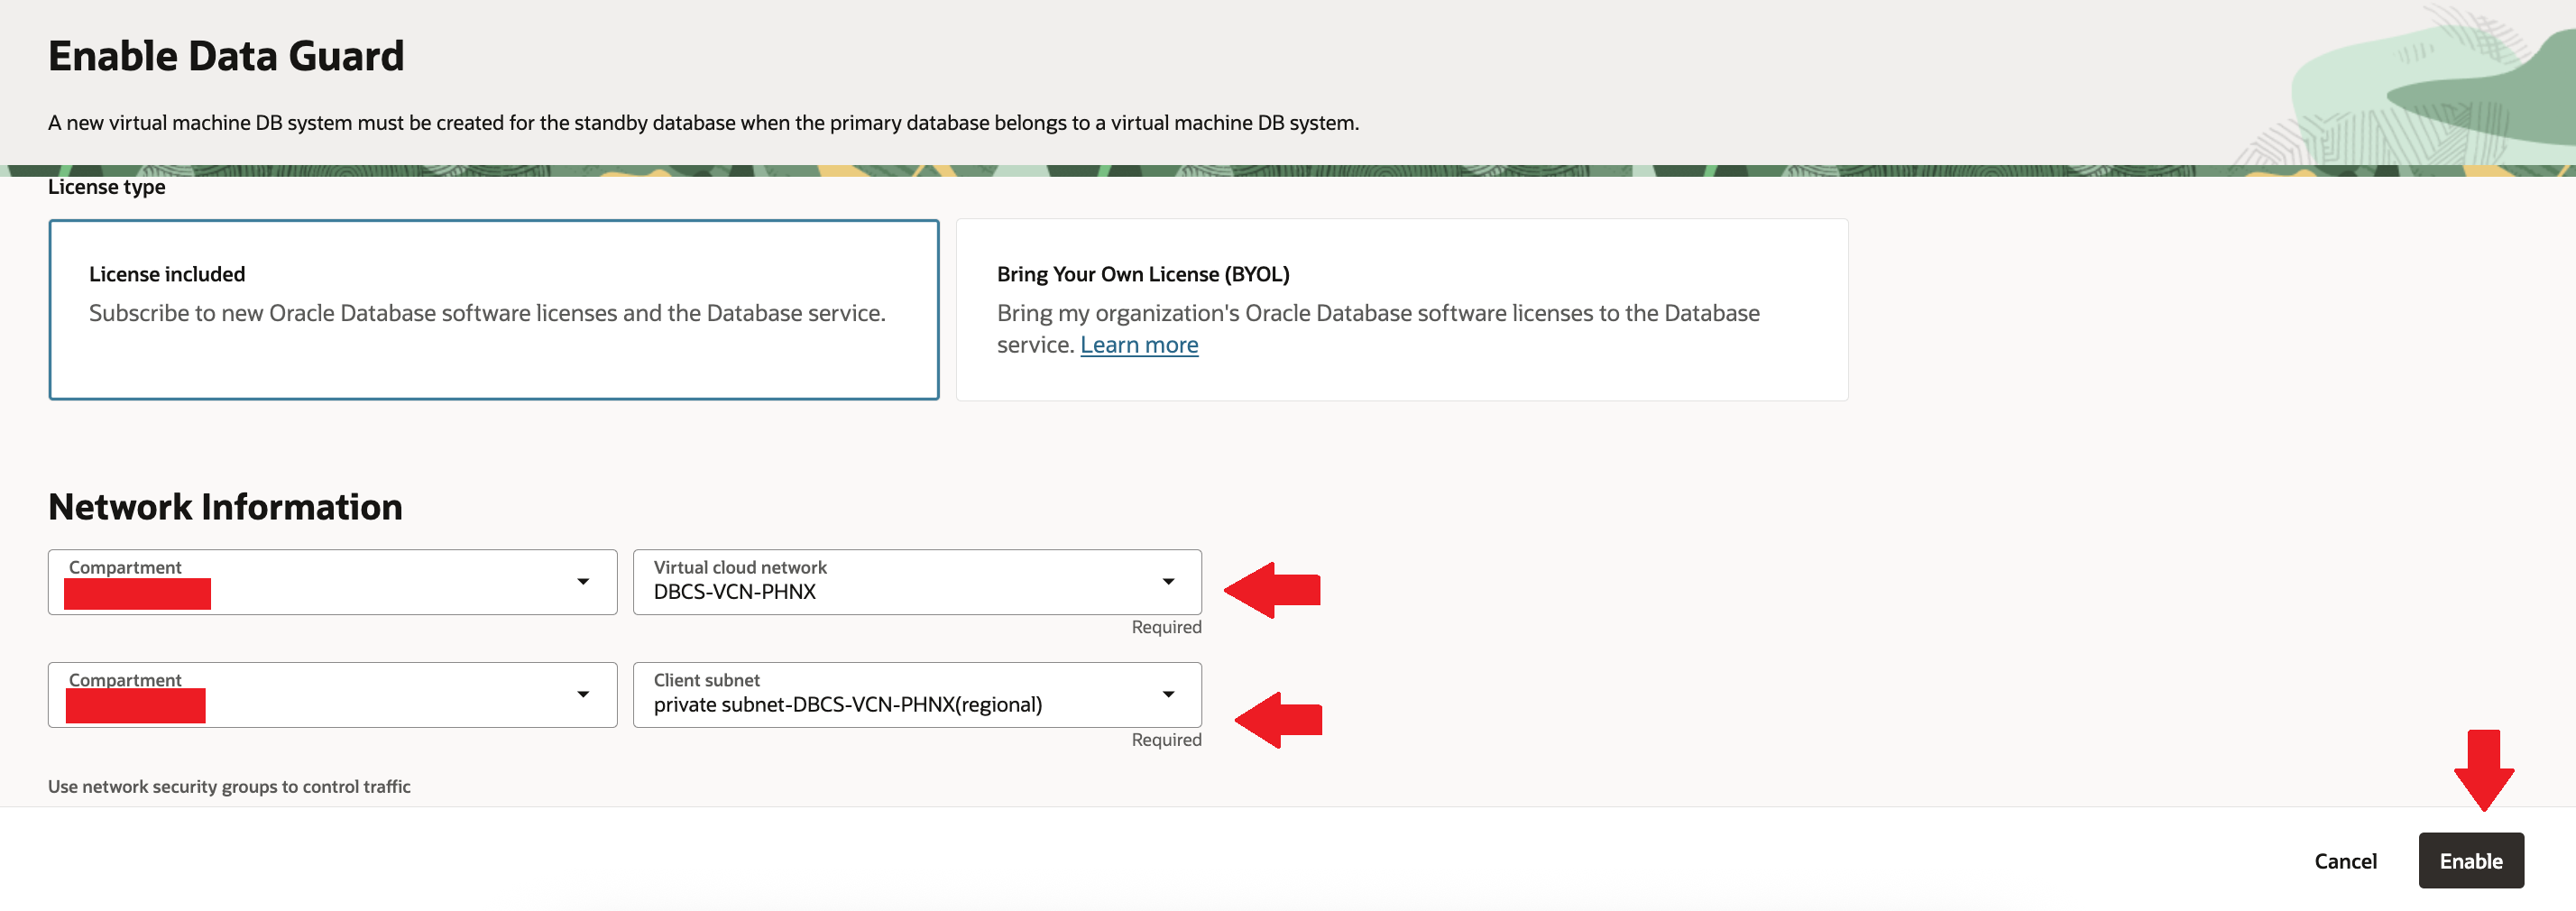The height and width of the screenshot is (911, 2576).
Task: Open Compartment dropdown beside Virtual cloud network
Action: [x=332, y=582]
